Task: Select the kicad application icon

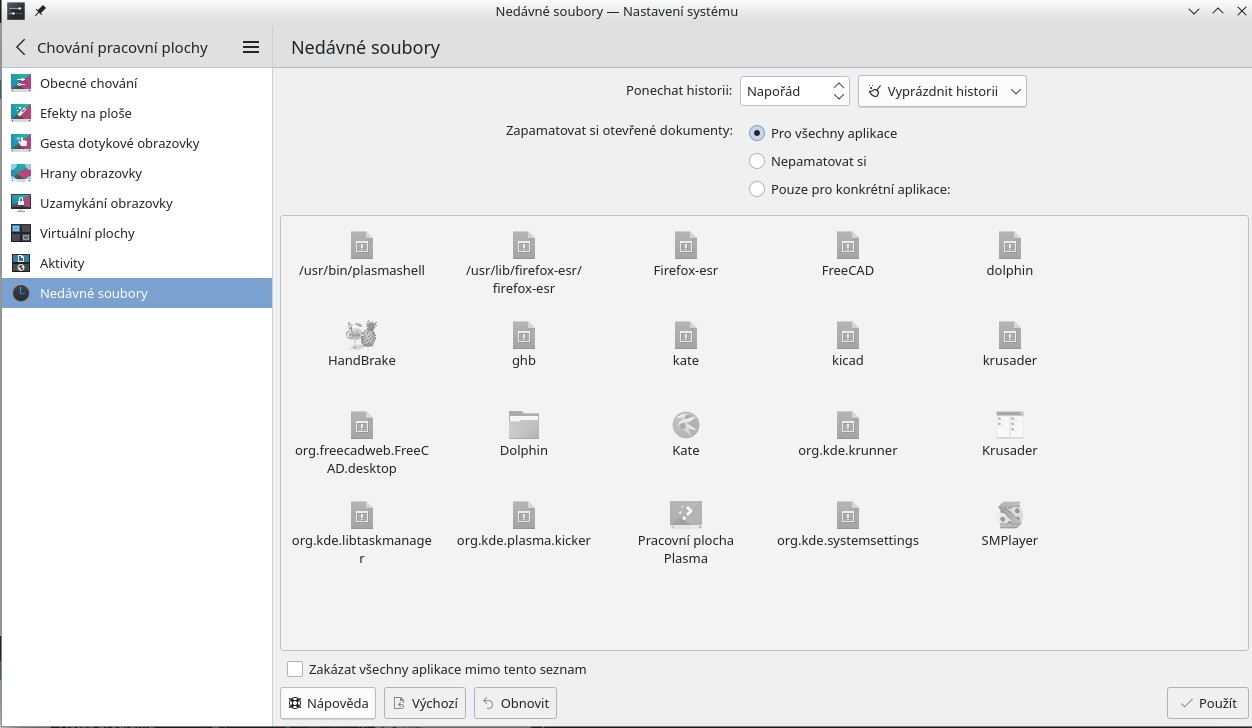Action: tap(848, 334)
